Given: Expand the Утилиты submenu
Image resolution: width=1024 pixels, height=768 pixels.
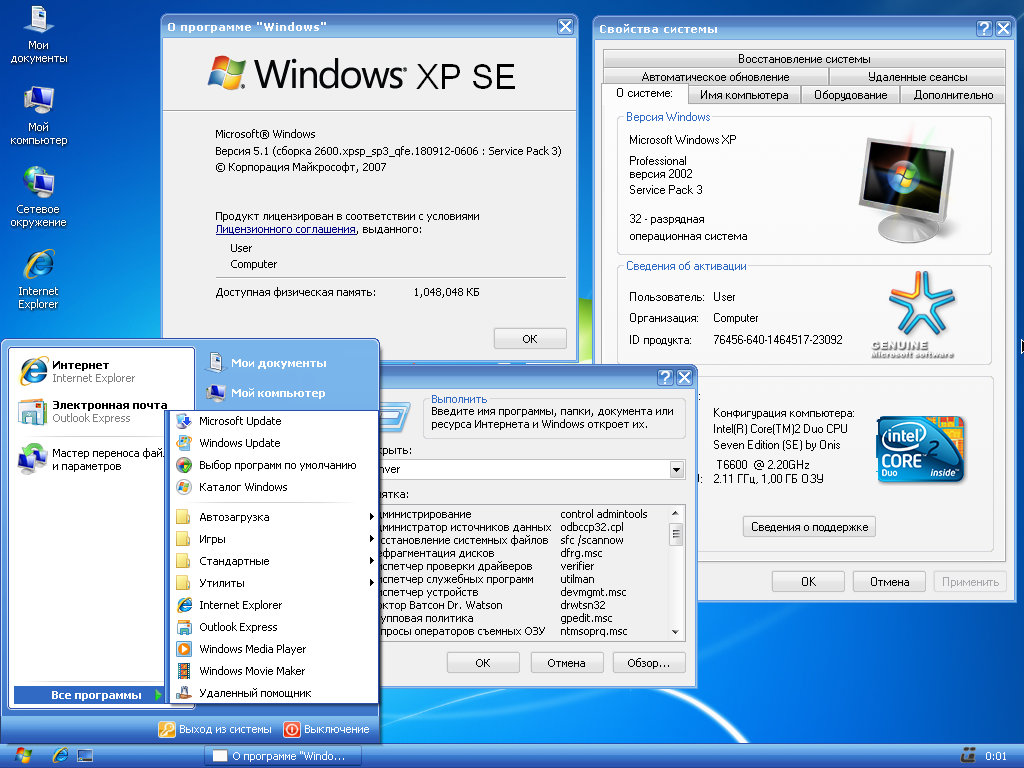Looking at the screenshot, I should (274, 583).
